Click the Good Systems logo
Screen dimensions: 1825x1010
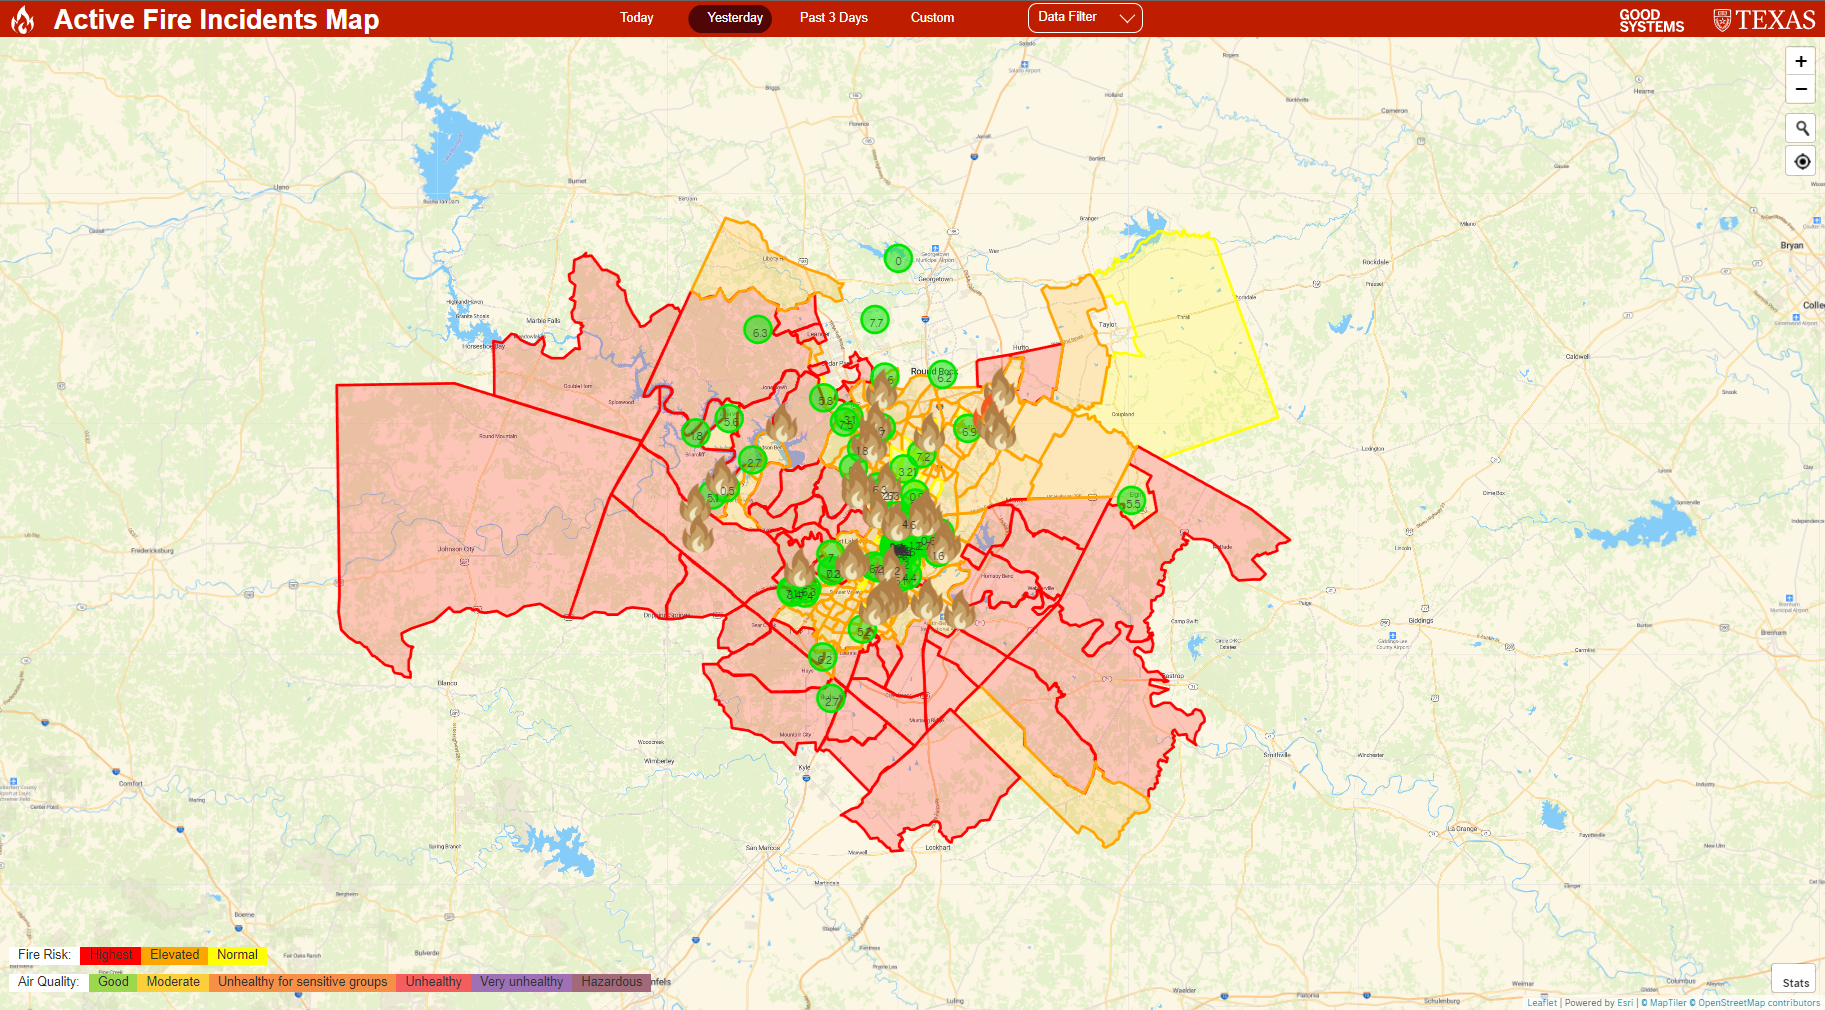tap(1651, 20)
